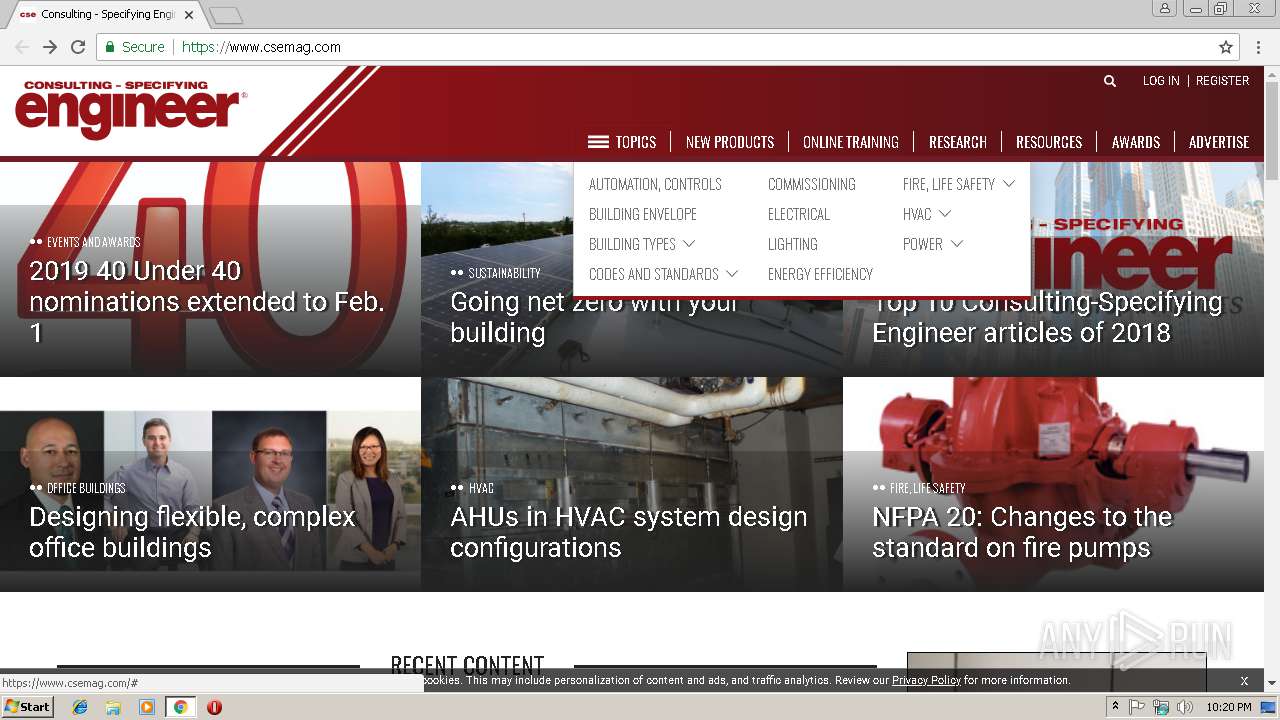Select Lighting topic
Screen dimensions: 1280x720
click(793, 244)
